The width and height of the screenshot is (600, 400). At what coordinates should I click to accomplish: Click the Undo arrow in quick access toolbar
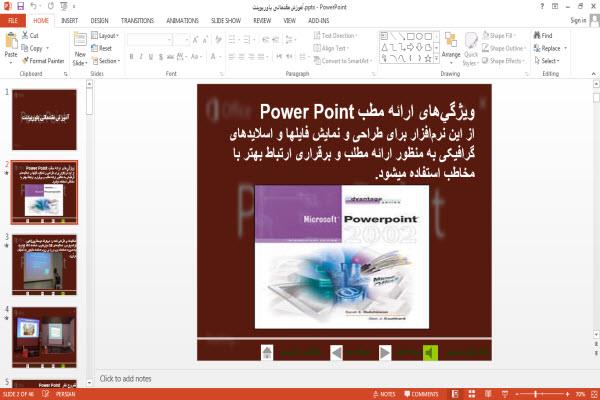[33, 7]
